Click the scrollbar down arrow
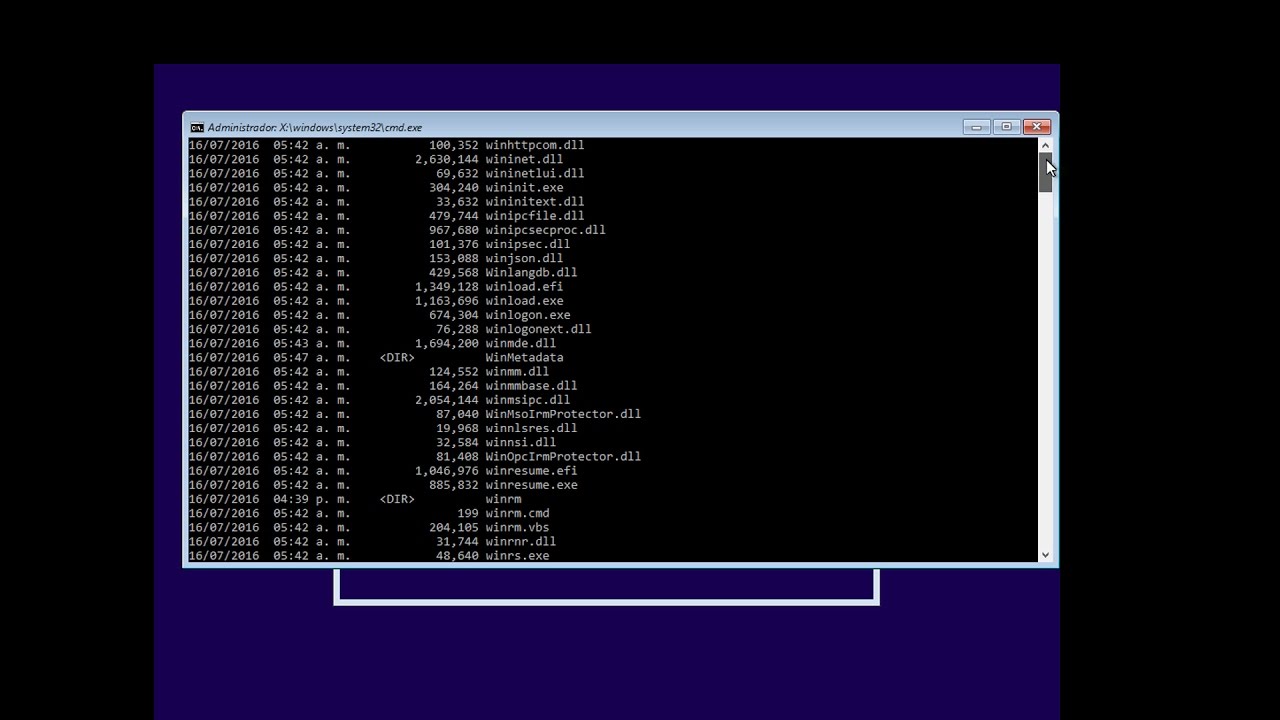This screenshot has height=720, width=1280. tap(1045, 555)
